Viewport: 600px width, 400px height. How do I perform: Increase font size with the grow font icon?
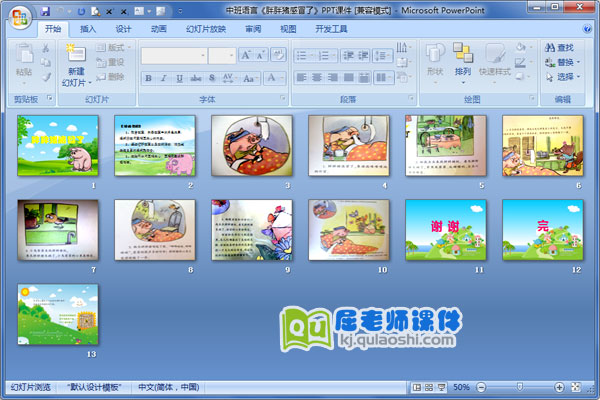pos(245,56)
